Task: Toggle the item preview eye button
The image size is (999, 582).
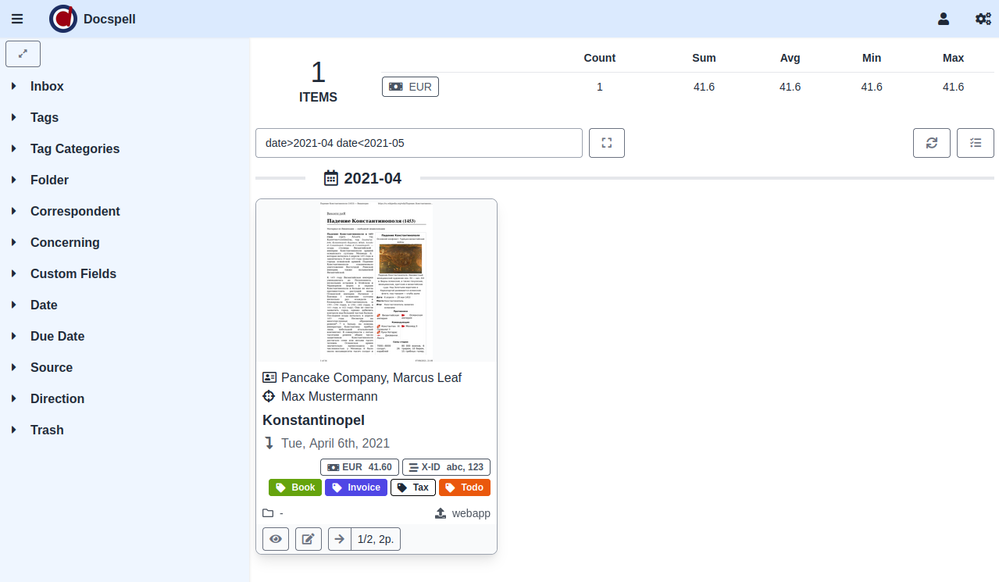Action: pos(276,539)
